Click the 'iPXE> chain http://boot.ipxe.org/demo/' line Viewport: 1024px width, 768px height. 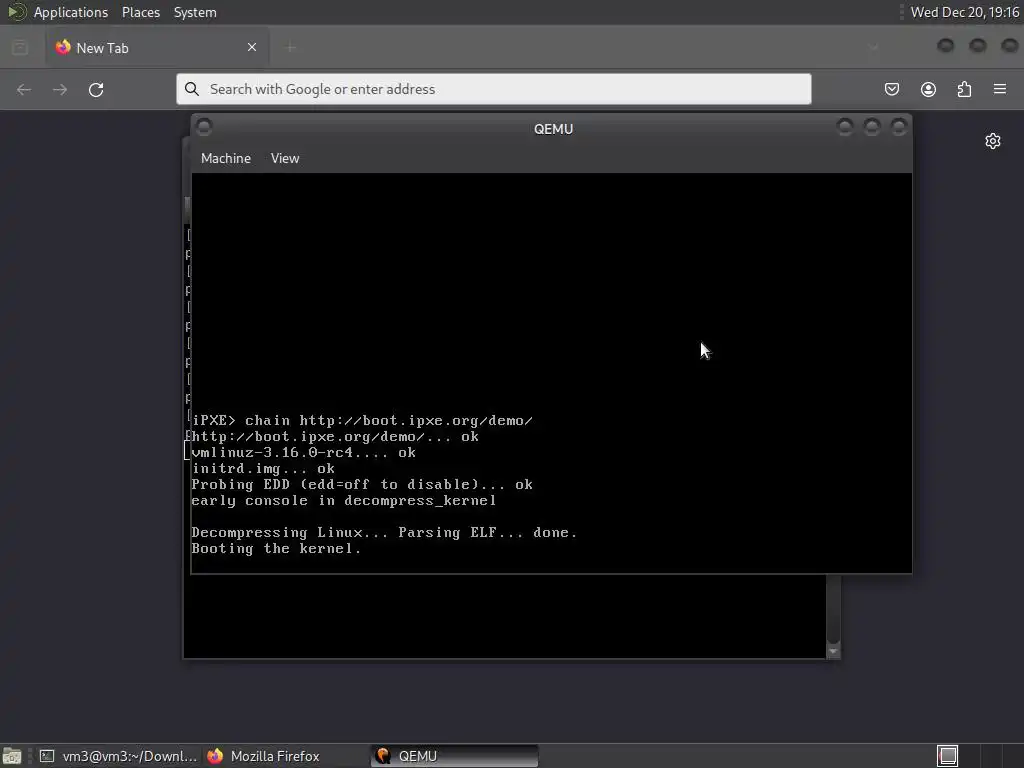362,421
